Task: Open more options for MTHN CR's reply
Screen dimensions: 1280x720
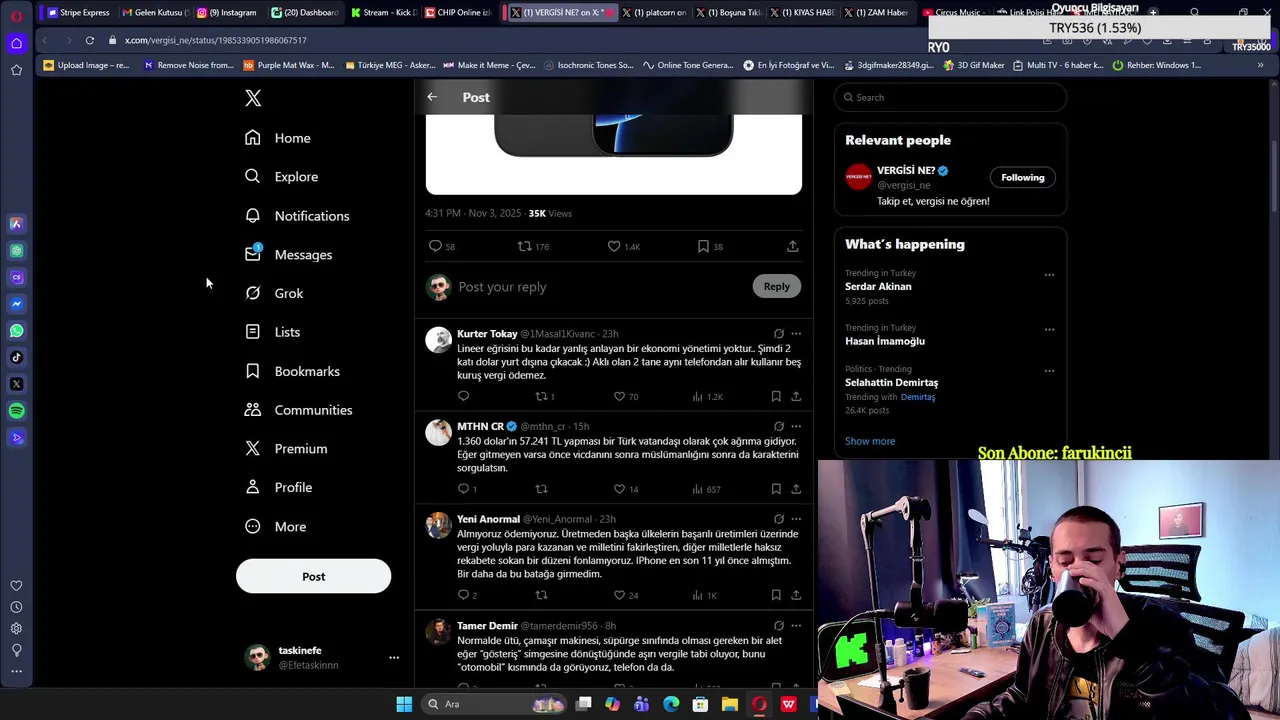Action: (x=796, y=426)
